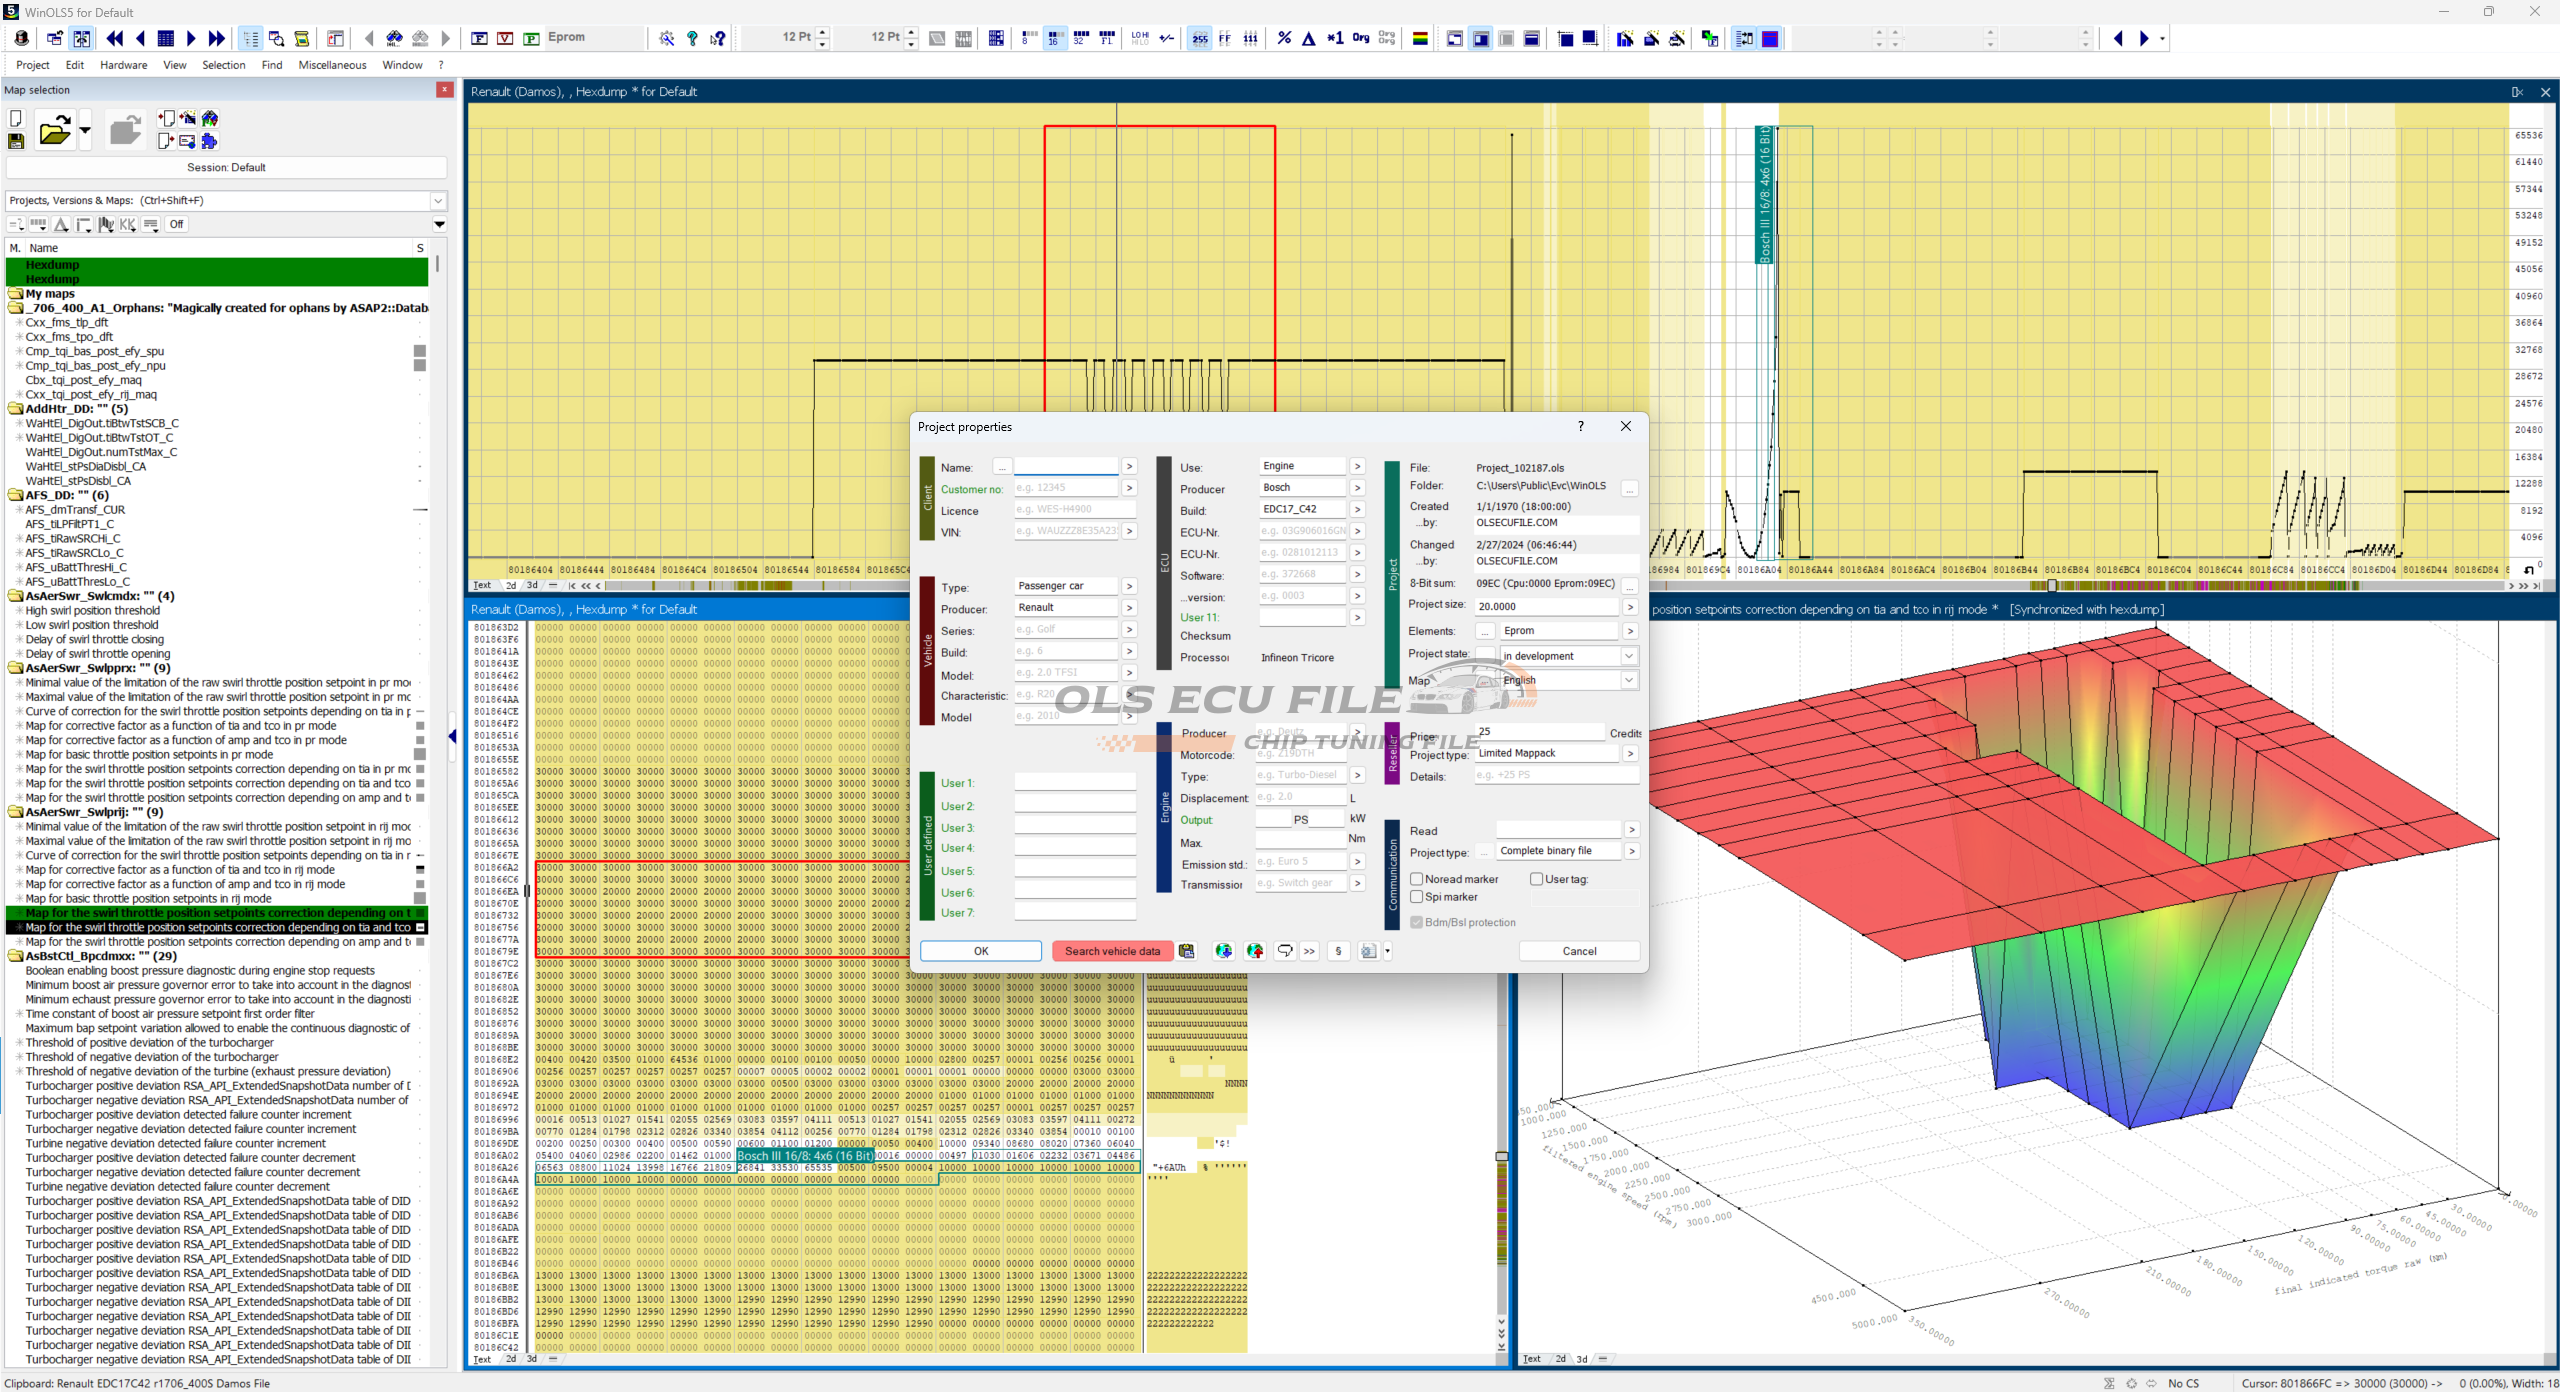
Task: Open the Miscellaneous menu
Action: click(x=332, y=65)
